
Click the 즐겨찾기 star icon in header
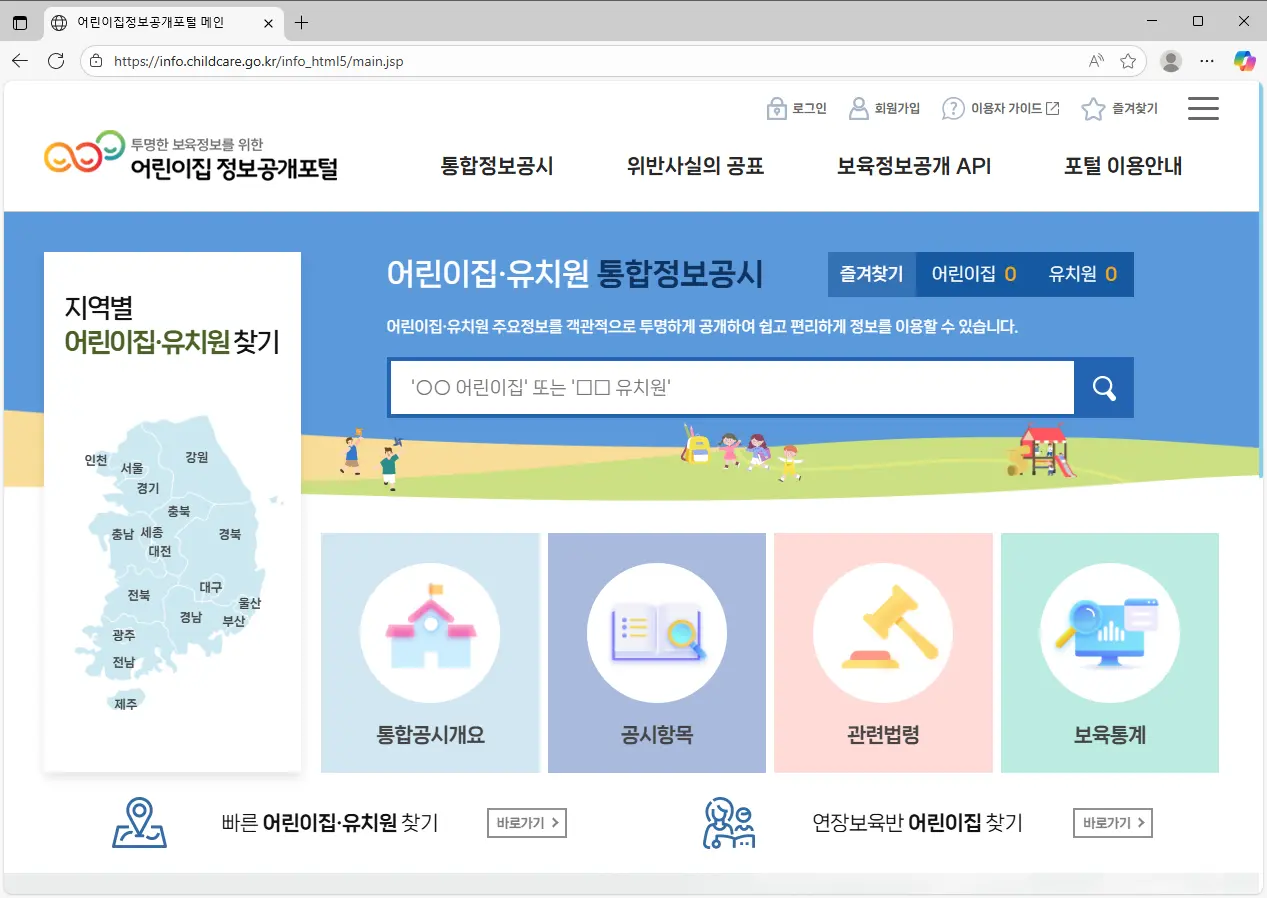(x=1093, y=109)
